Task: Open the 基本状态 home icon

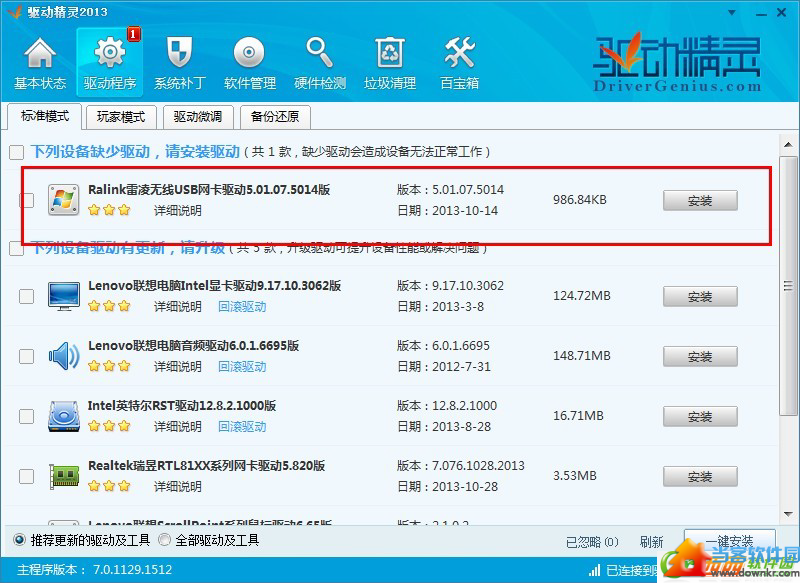Action: [40, 55]
